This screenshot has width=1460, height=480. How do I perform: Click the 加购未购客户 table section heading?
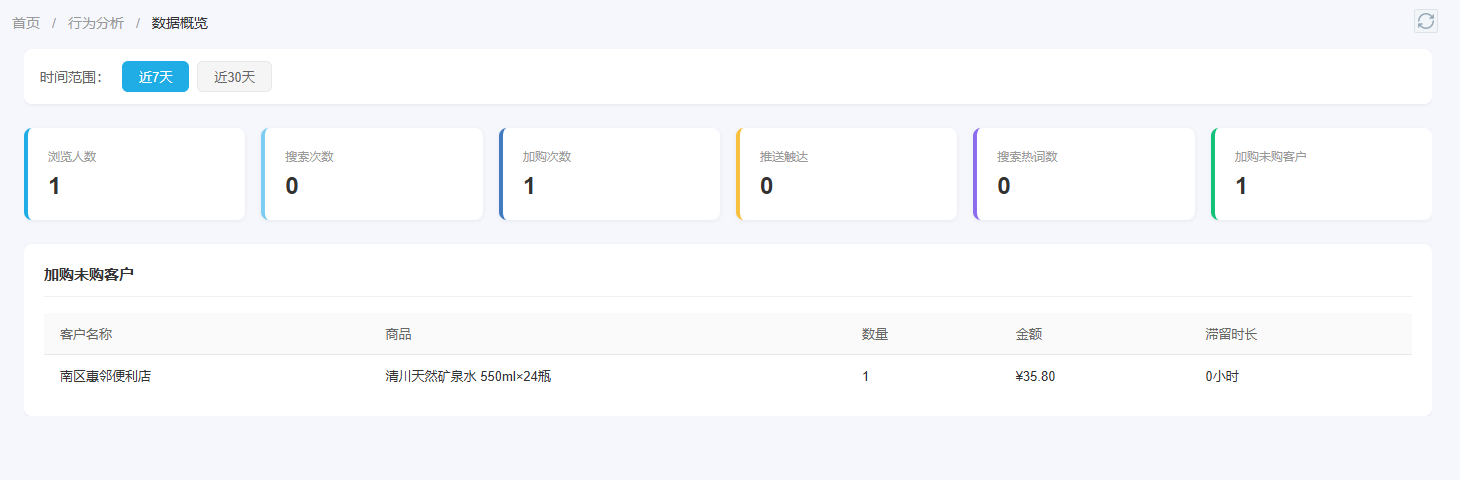pyautogui.click(x=89, y=274)
